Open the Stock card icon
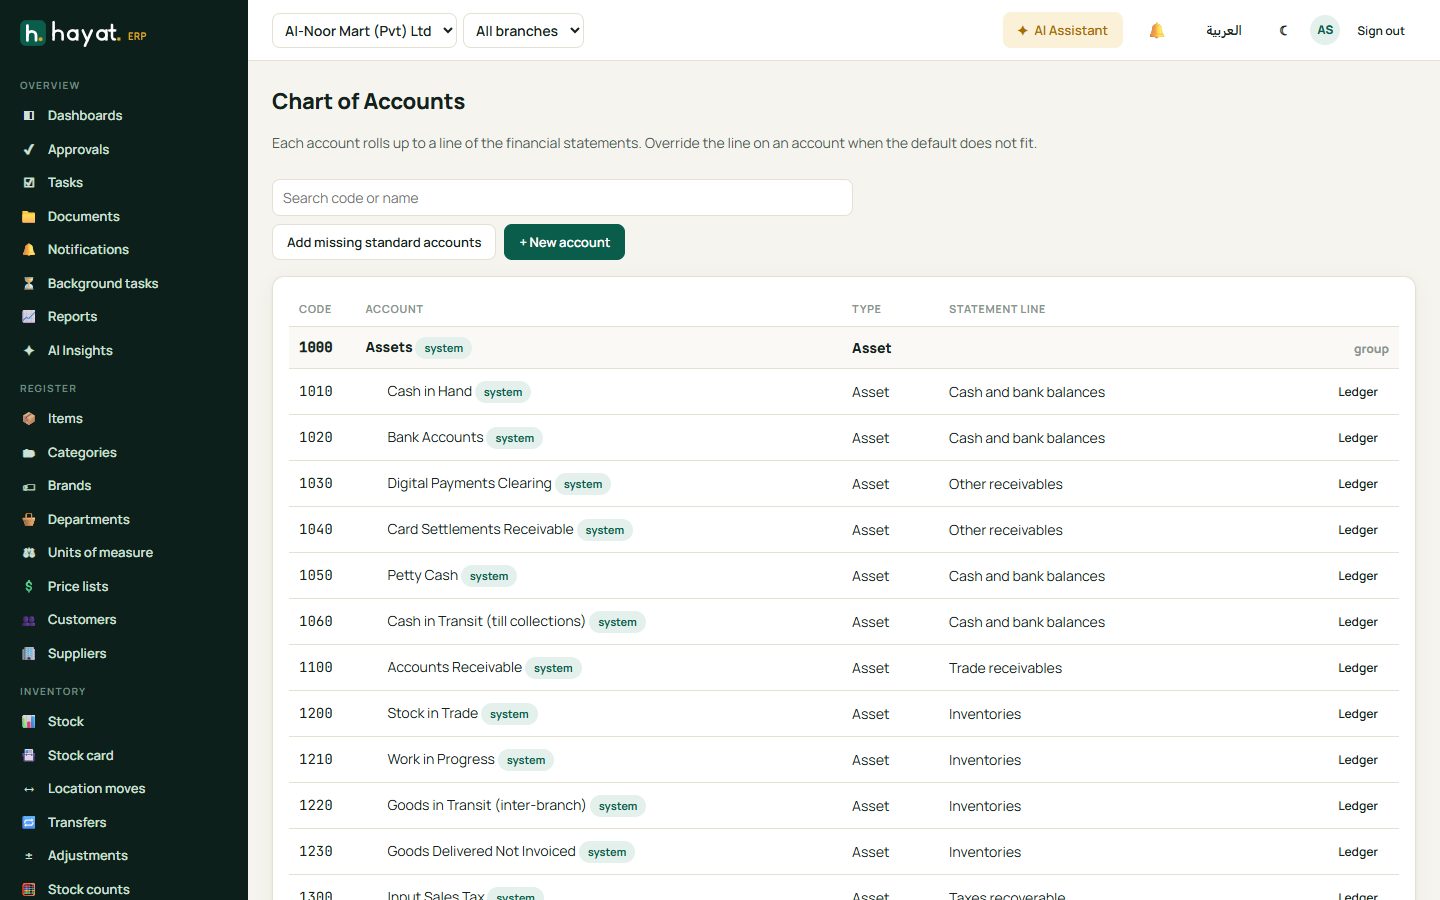Image resolution: width=1440 pixels, height=900 pixels. pos(29,756)
